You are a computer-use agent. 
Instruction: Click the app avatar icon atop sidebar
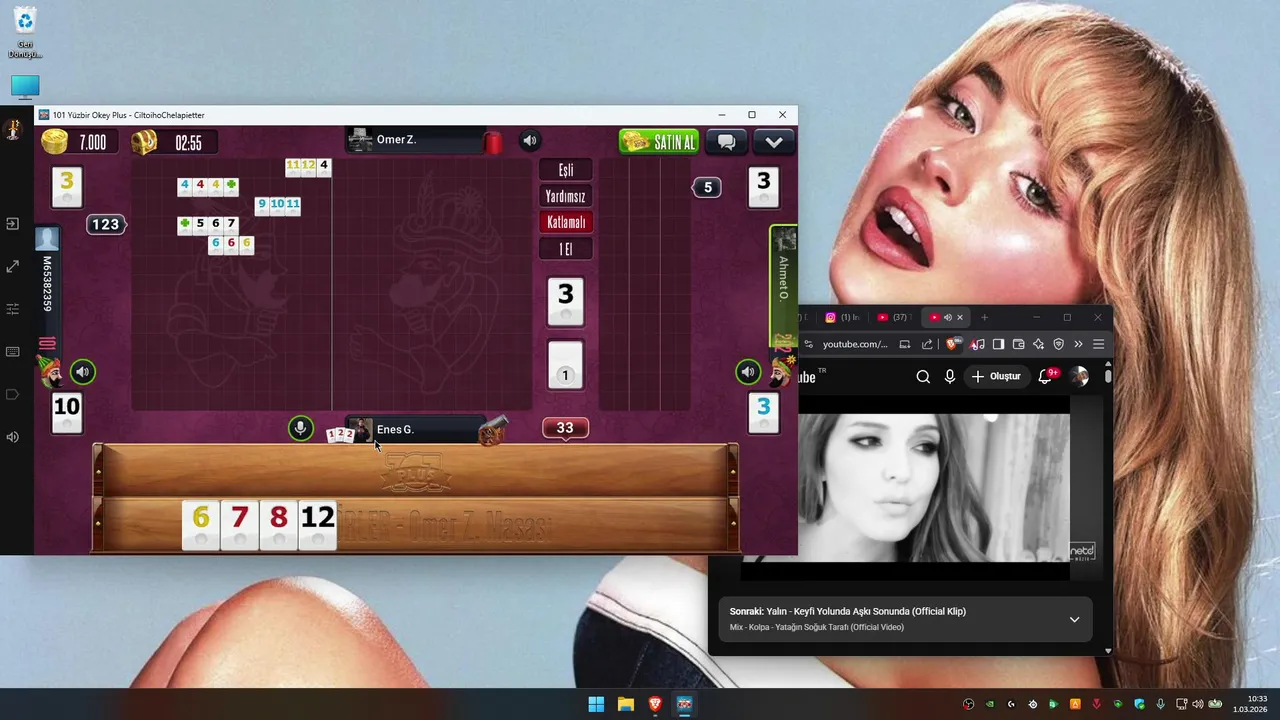pos(13,130)
